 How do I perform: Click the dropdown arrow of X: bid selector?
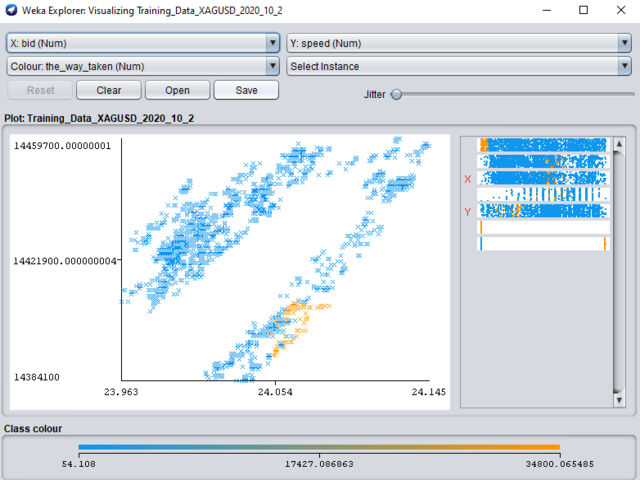tap(273, 43)
